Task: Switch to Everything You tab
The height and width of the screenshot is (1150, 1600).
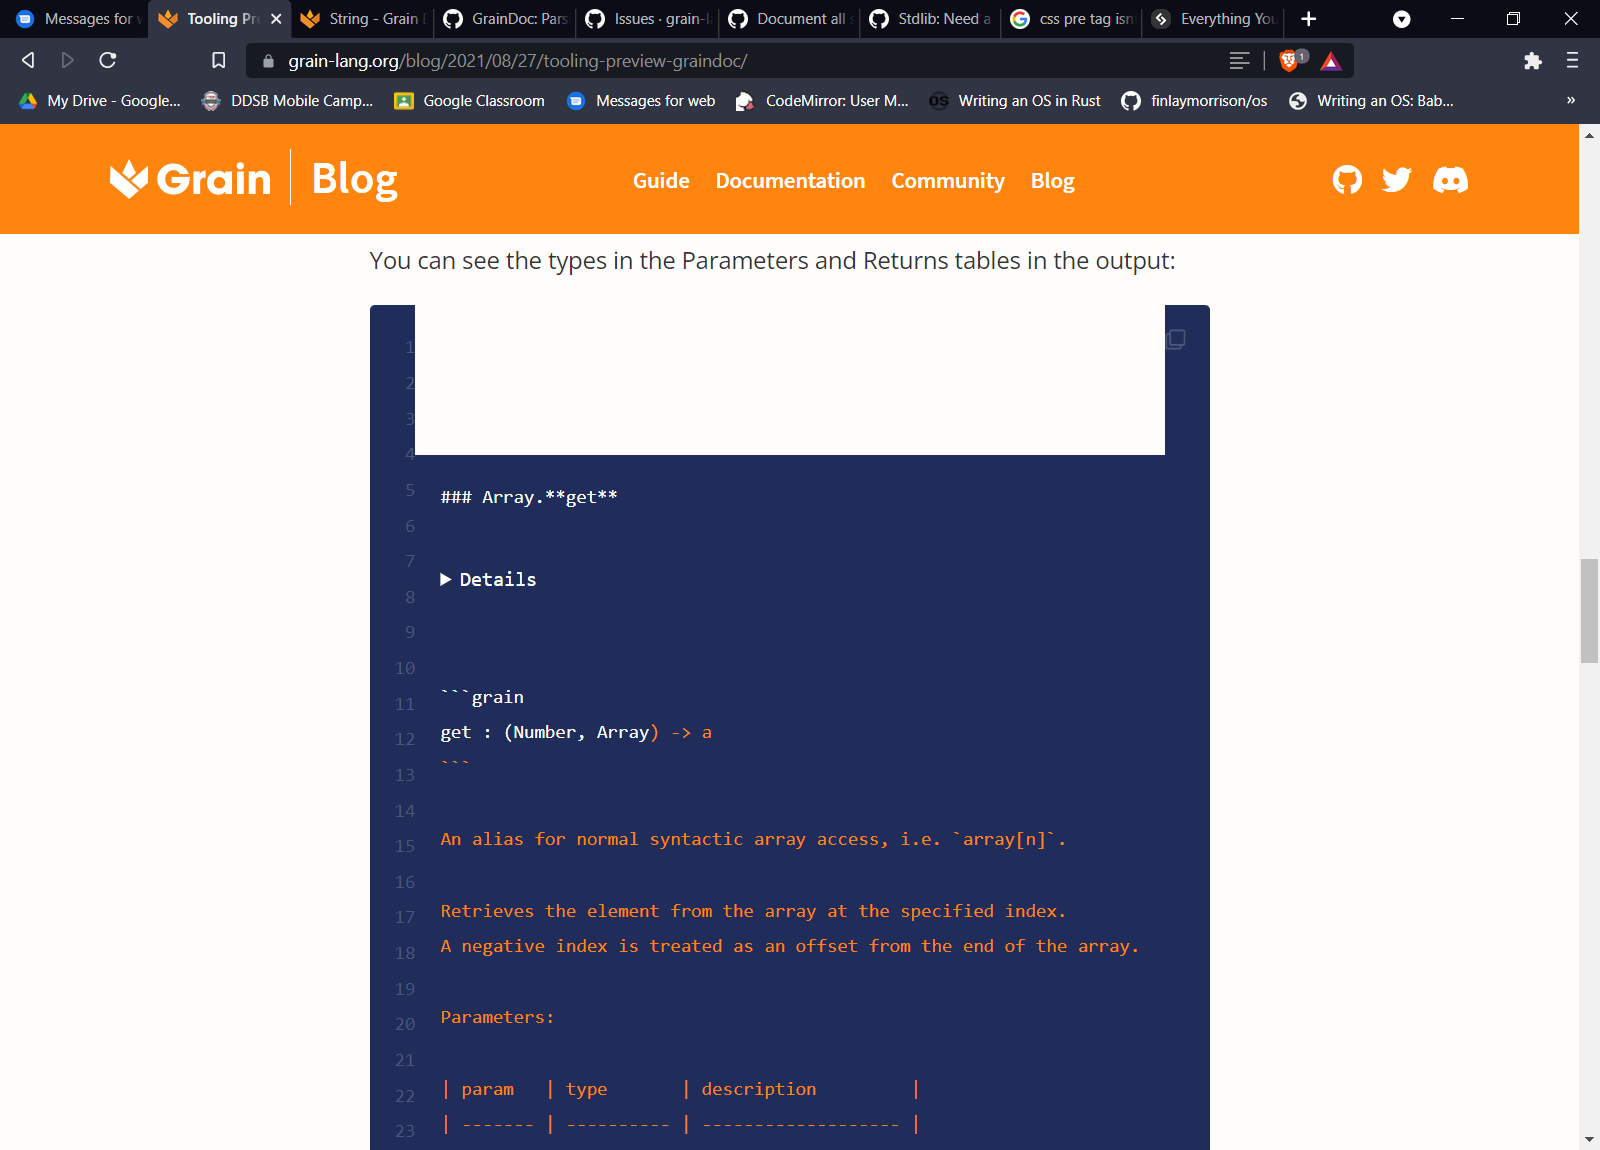Action: coord(1215,19)
